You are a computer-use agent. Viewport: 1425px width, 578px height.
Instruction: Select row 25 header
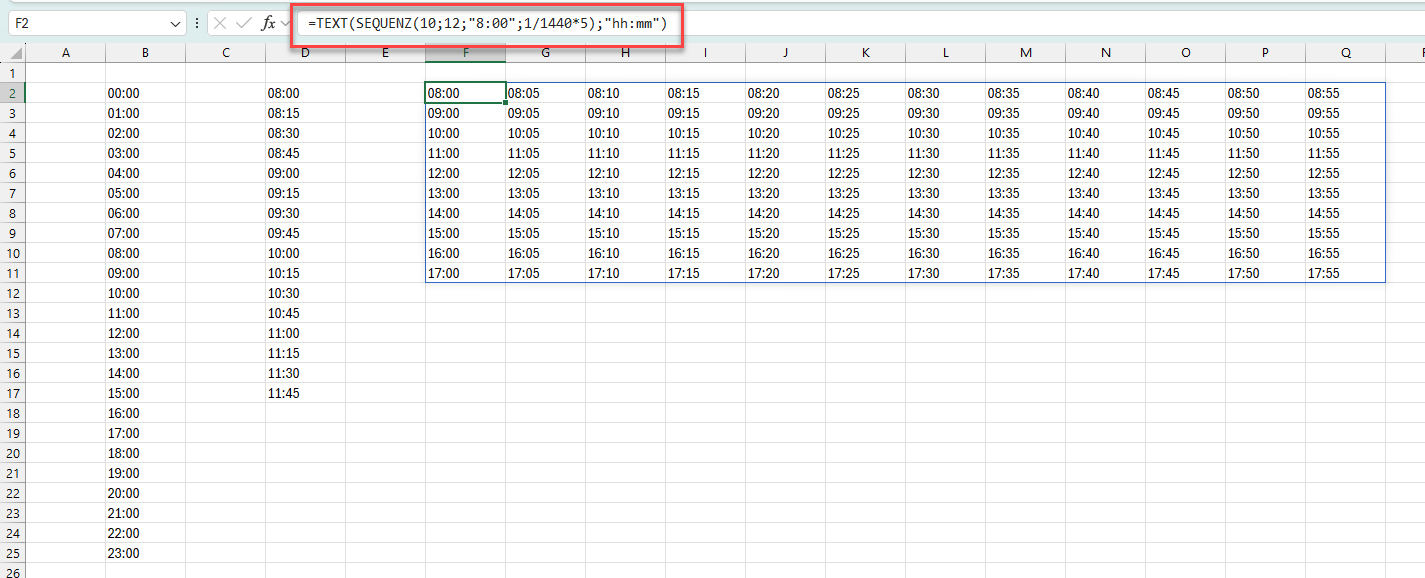click(x=12, y=553)
